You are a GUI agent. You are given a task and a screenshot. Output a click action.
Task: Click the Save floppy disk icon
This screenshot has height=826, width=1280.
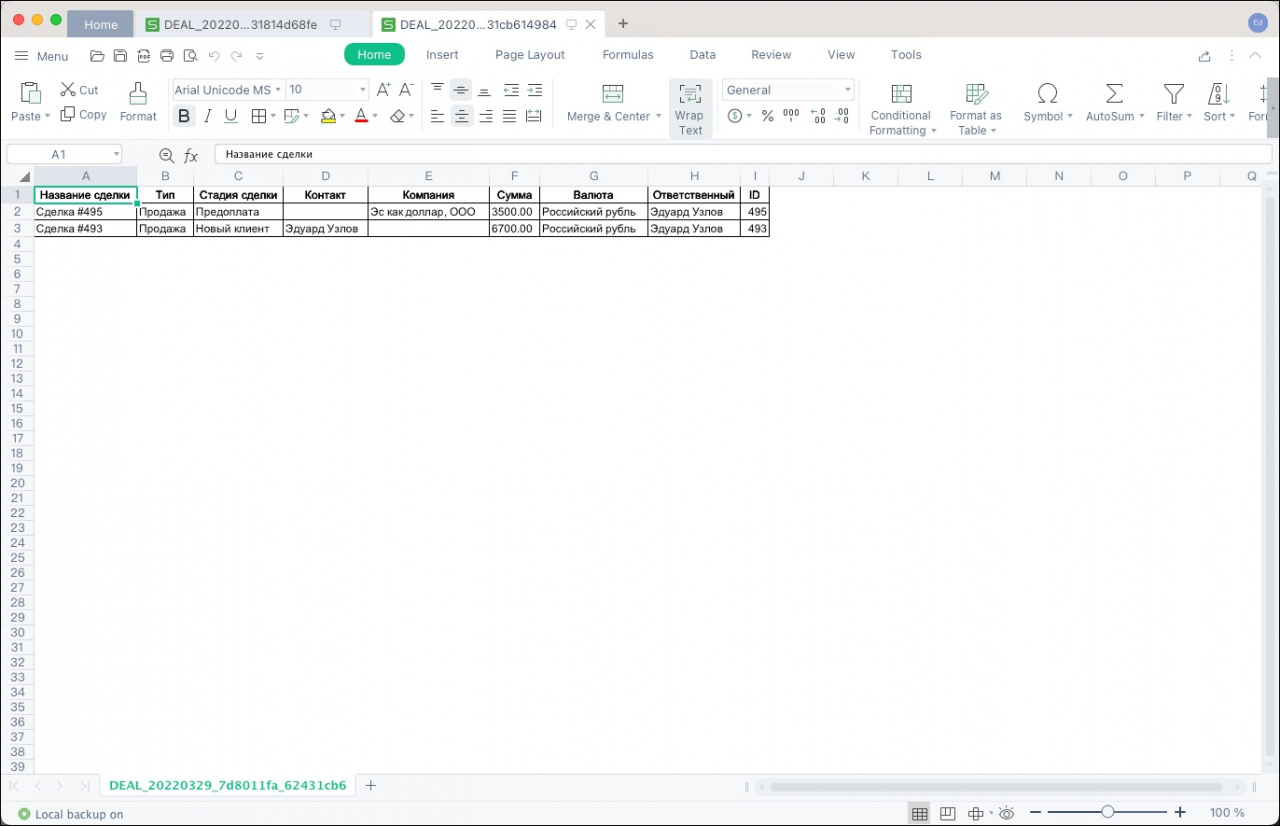coord(120,56)
